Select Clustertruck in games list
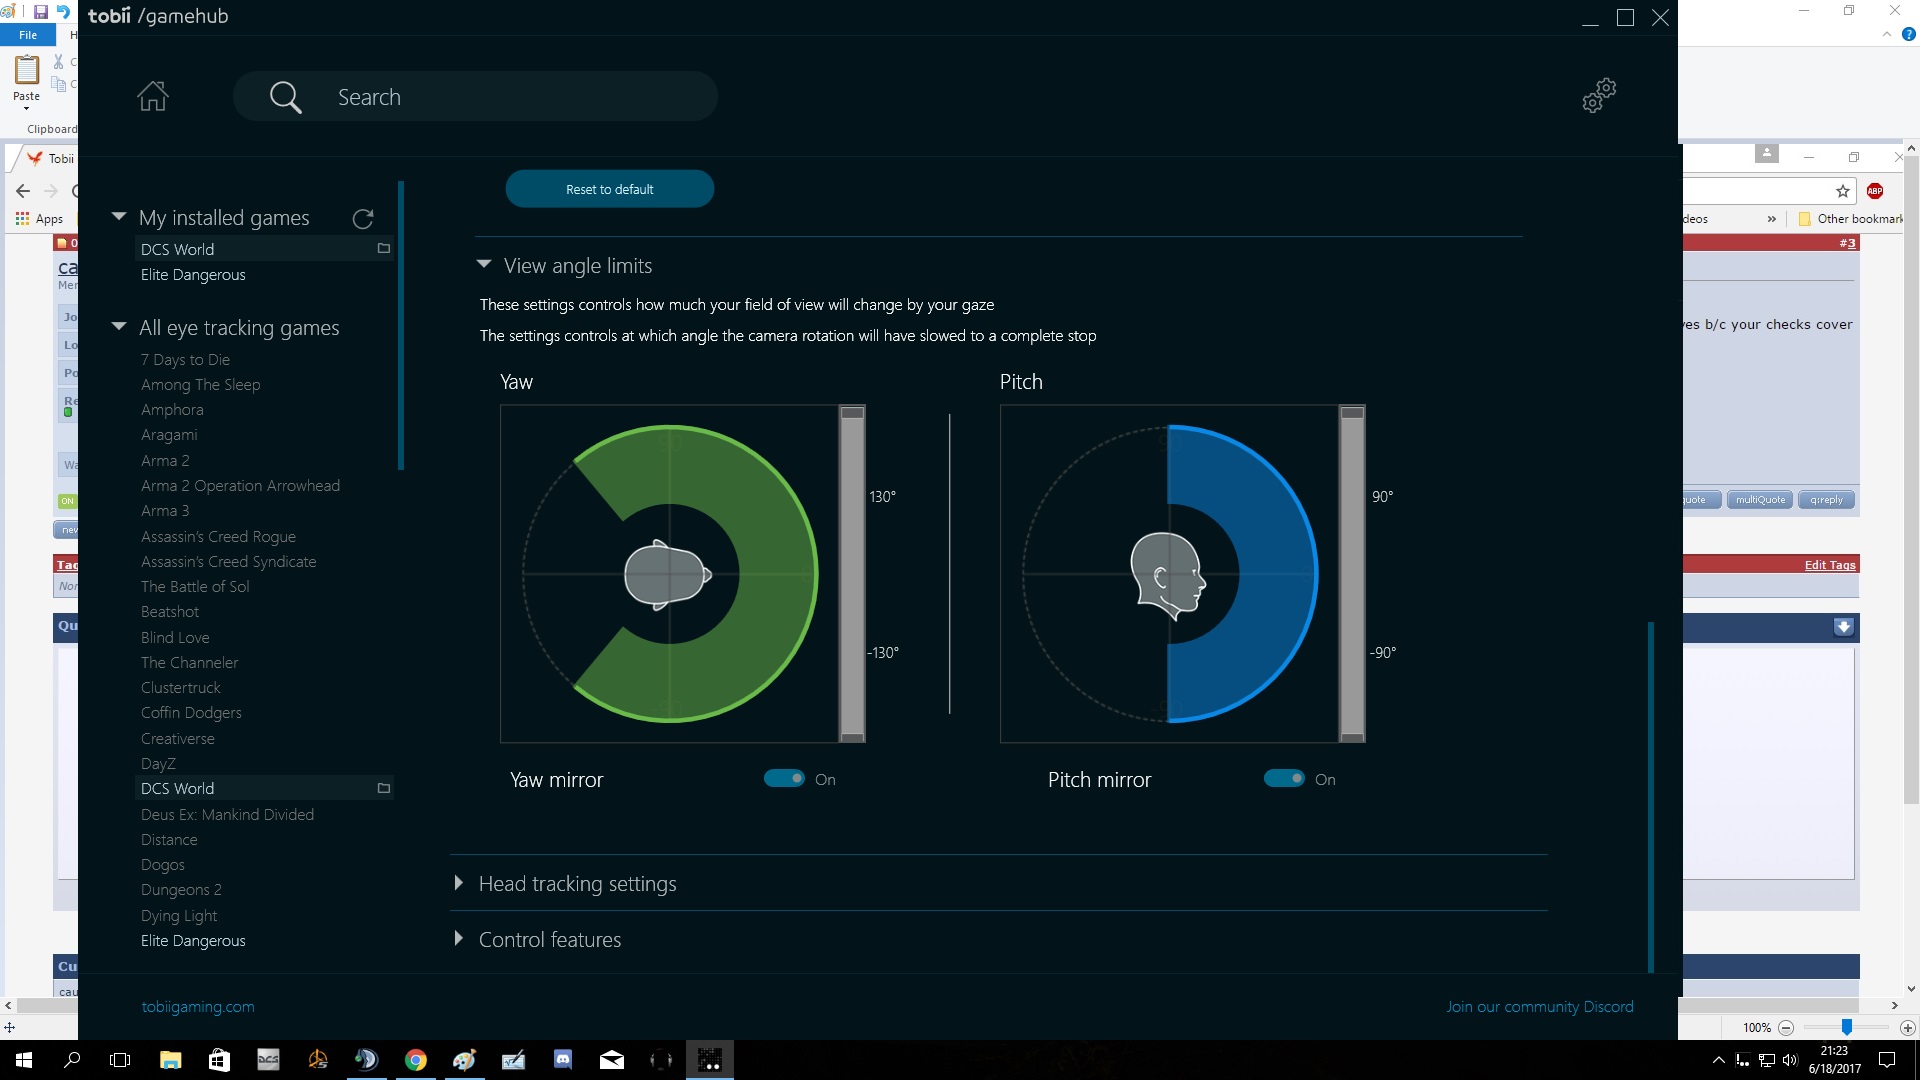The width and height of the screenshot is (1920, 1080). pos(180,688)
